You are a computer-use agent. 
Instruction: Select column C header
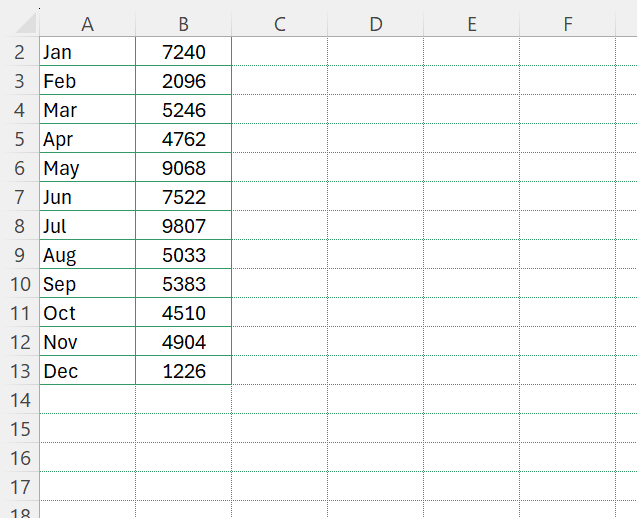click(x=280, y=24)
